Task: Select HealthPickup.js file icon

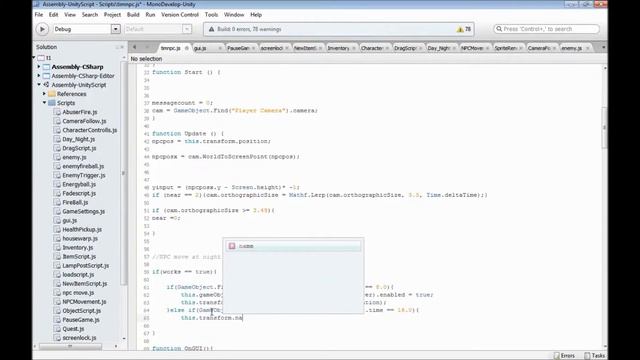Action: [57, 229]
